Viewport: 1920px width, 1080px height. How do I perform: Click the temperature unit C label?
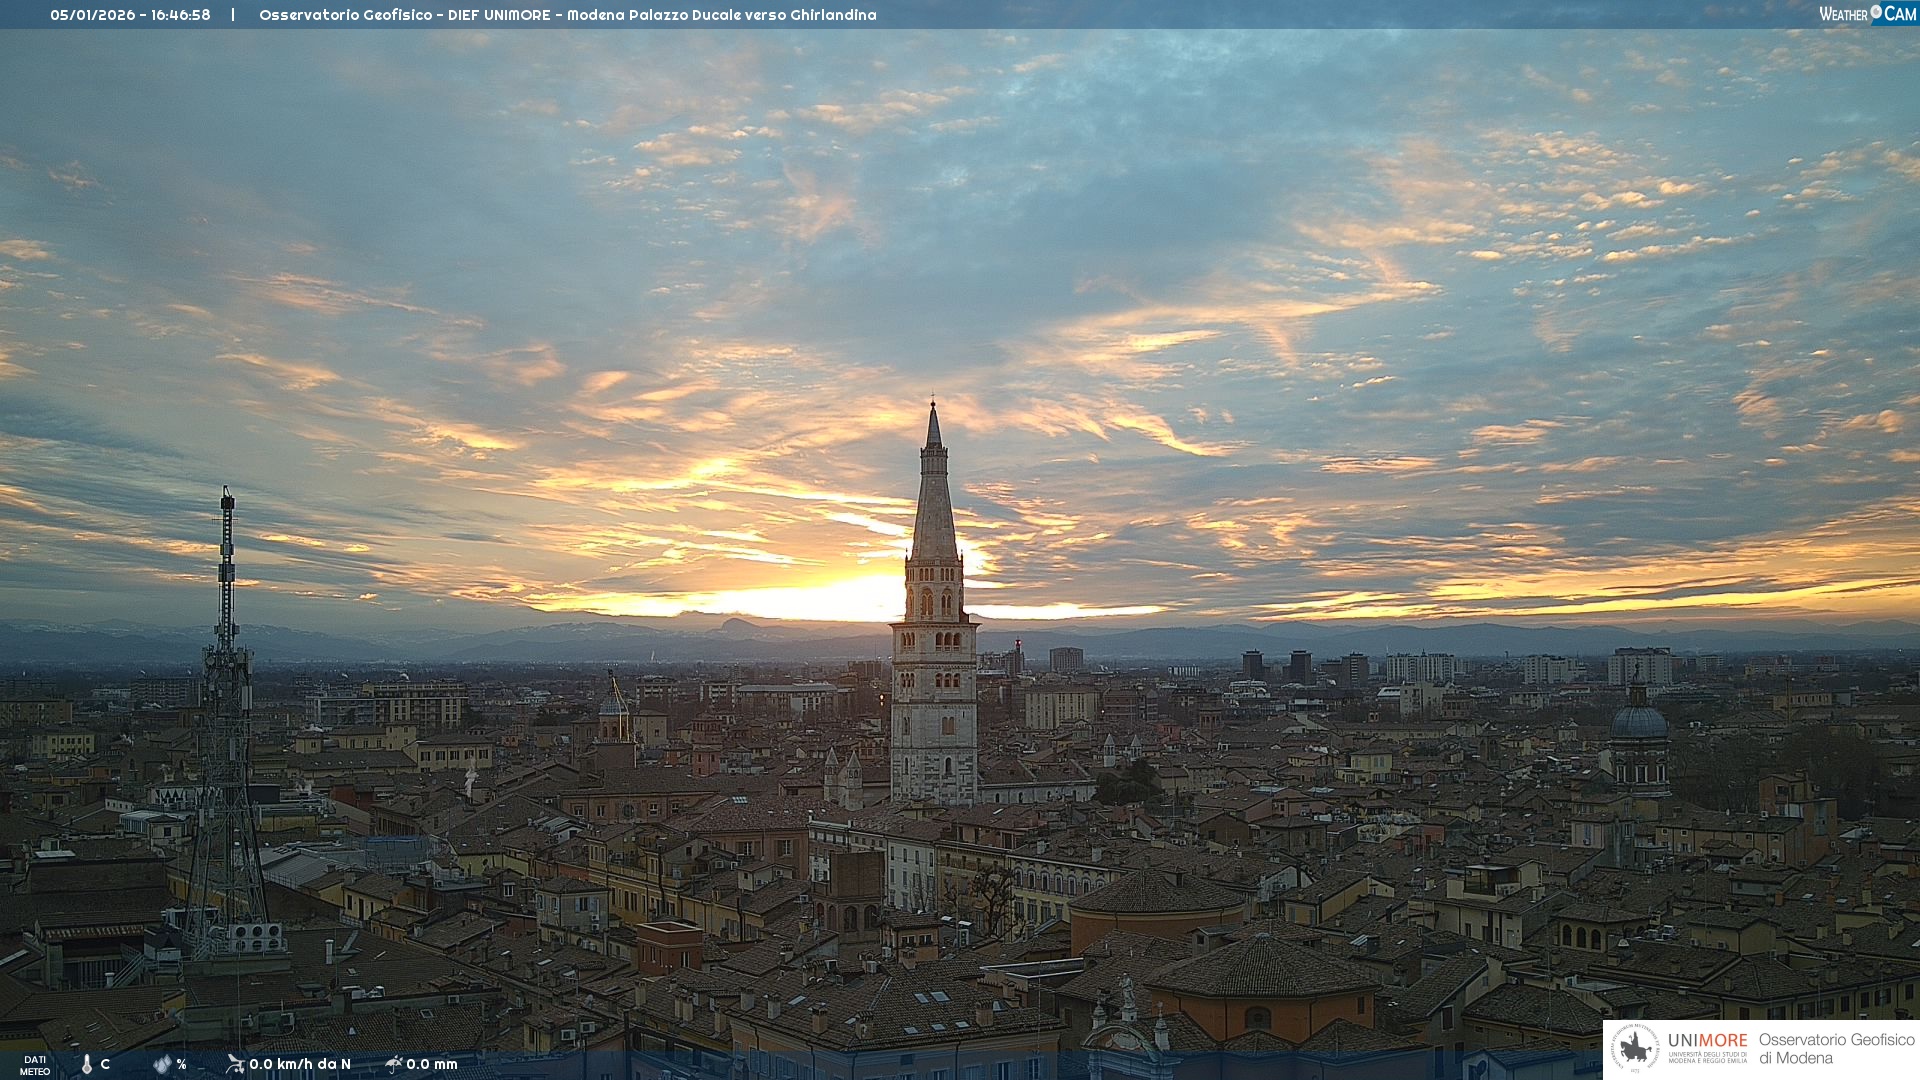pos(105,1064)
